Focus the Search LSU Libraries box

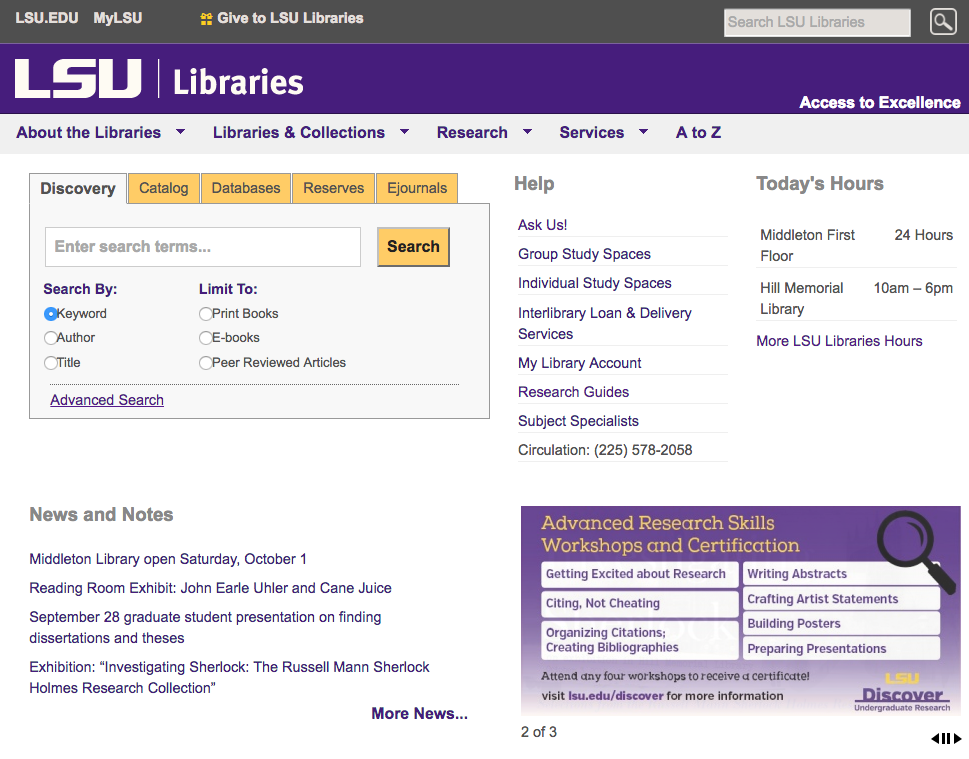click(x=817, y=22)
